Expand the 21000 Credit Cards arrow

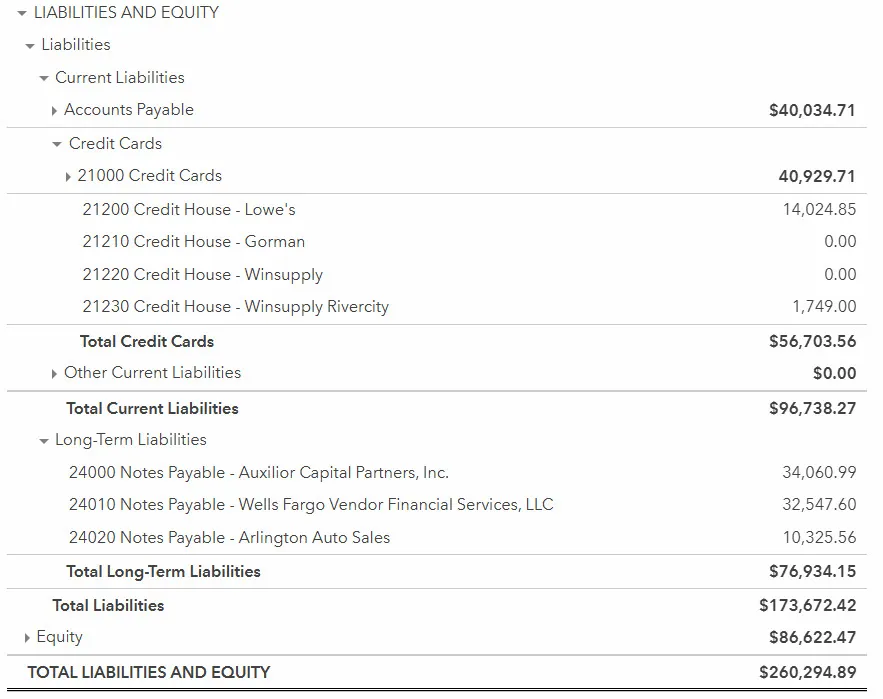click(68, 177)
